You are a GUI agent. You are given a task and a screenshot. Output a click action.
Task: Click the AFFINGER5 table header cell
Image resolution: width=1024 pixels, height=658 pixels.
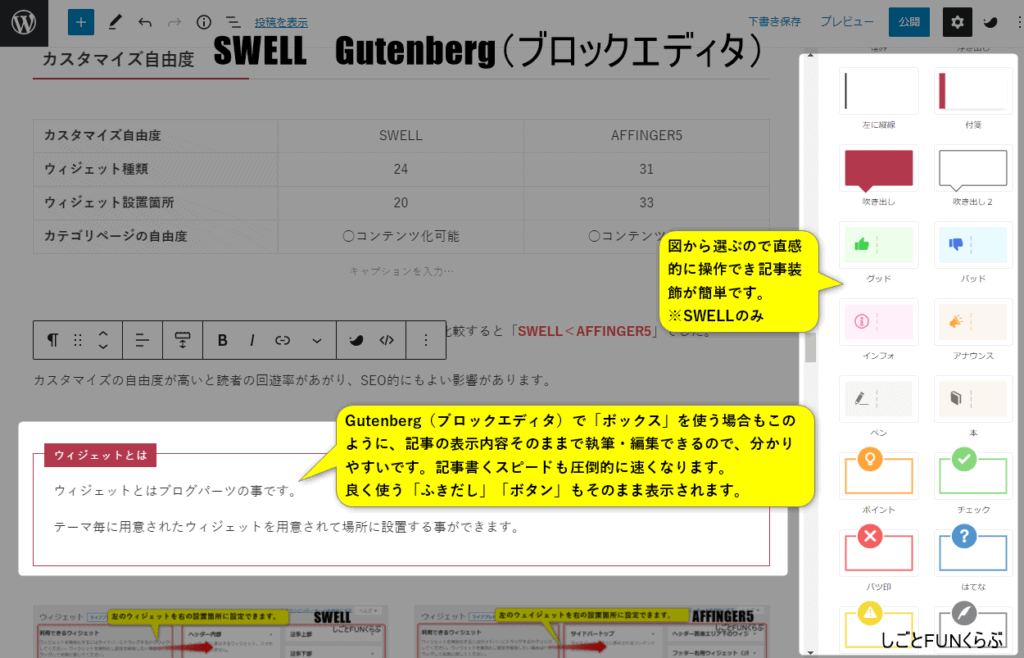click(x=647, y=135)
